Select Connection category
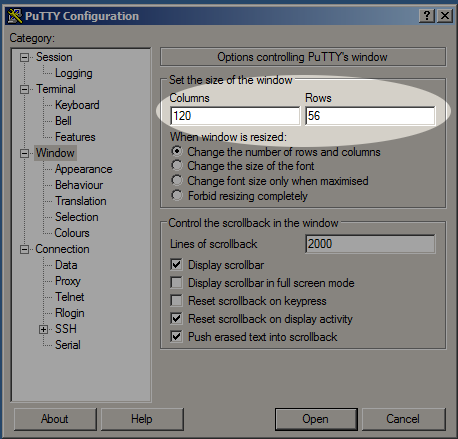Image resolution: width=458 pixels, height=439 pixels. [x=62, y=249]
